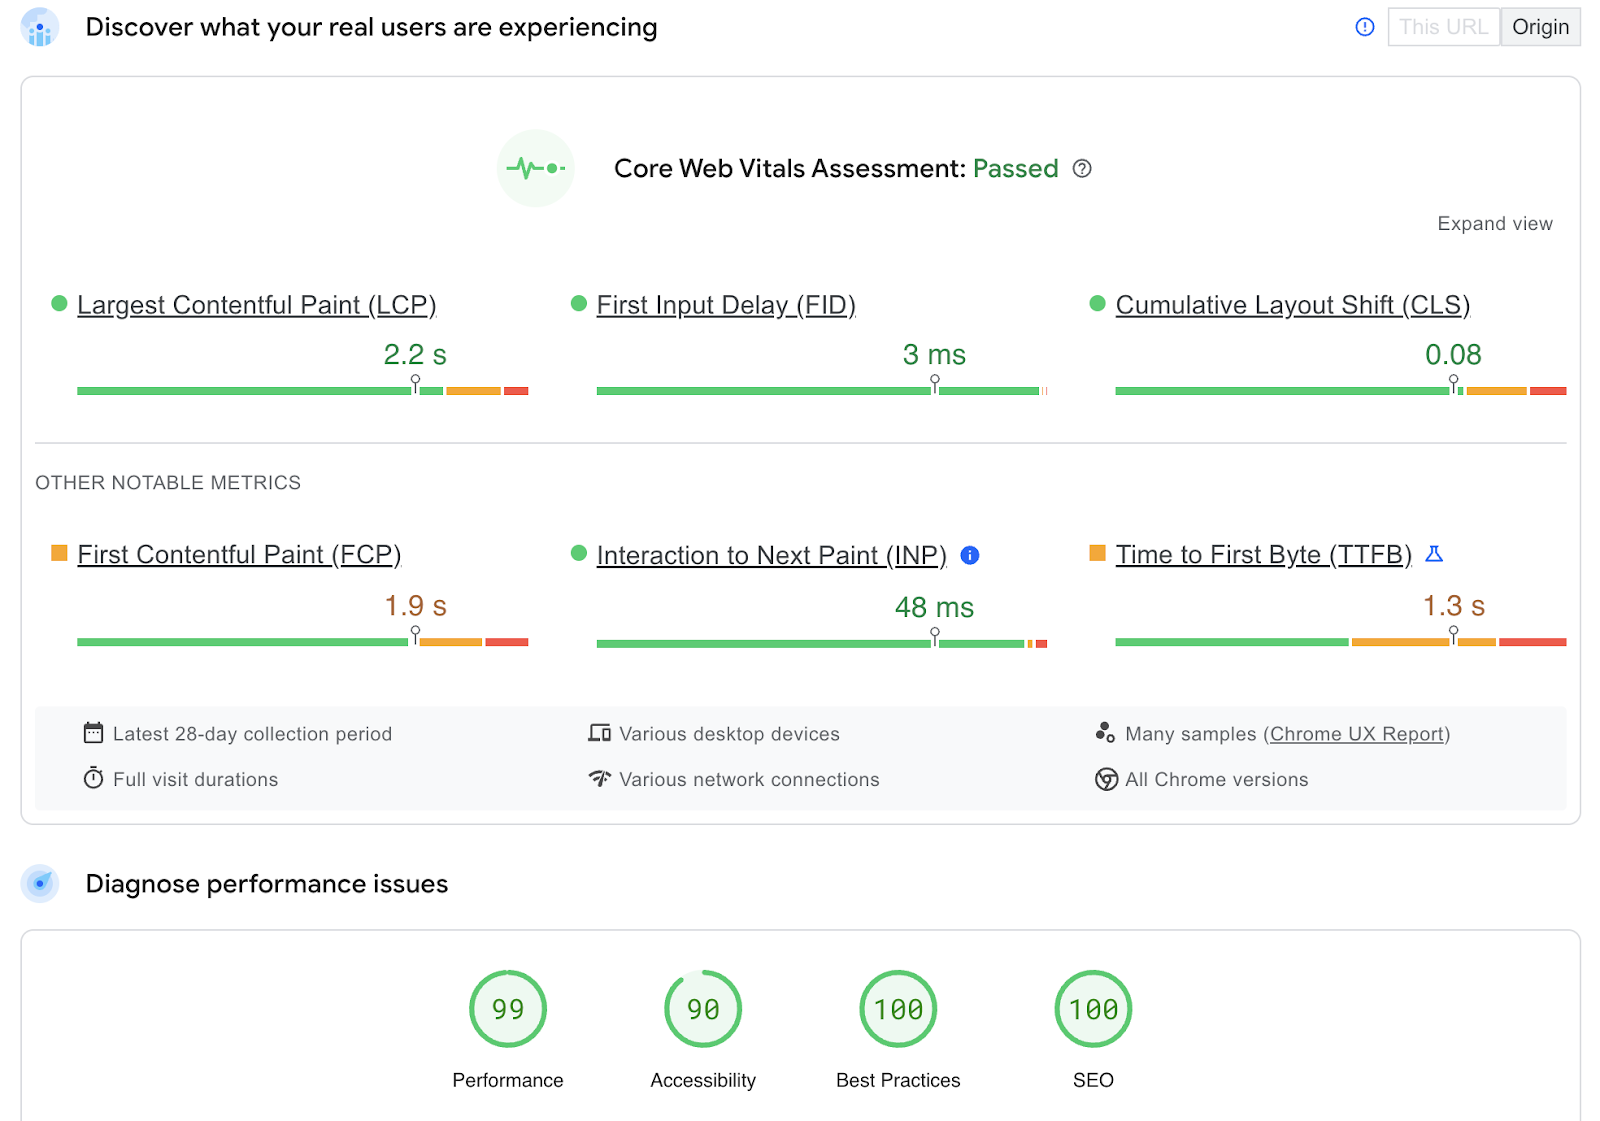Jump to the Performance score gauge
Screen dimensions: 1600x1121
point(508,1009)
